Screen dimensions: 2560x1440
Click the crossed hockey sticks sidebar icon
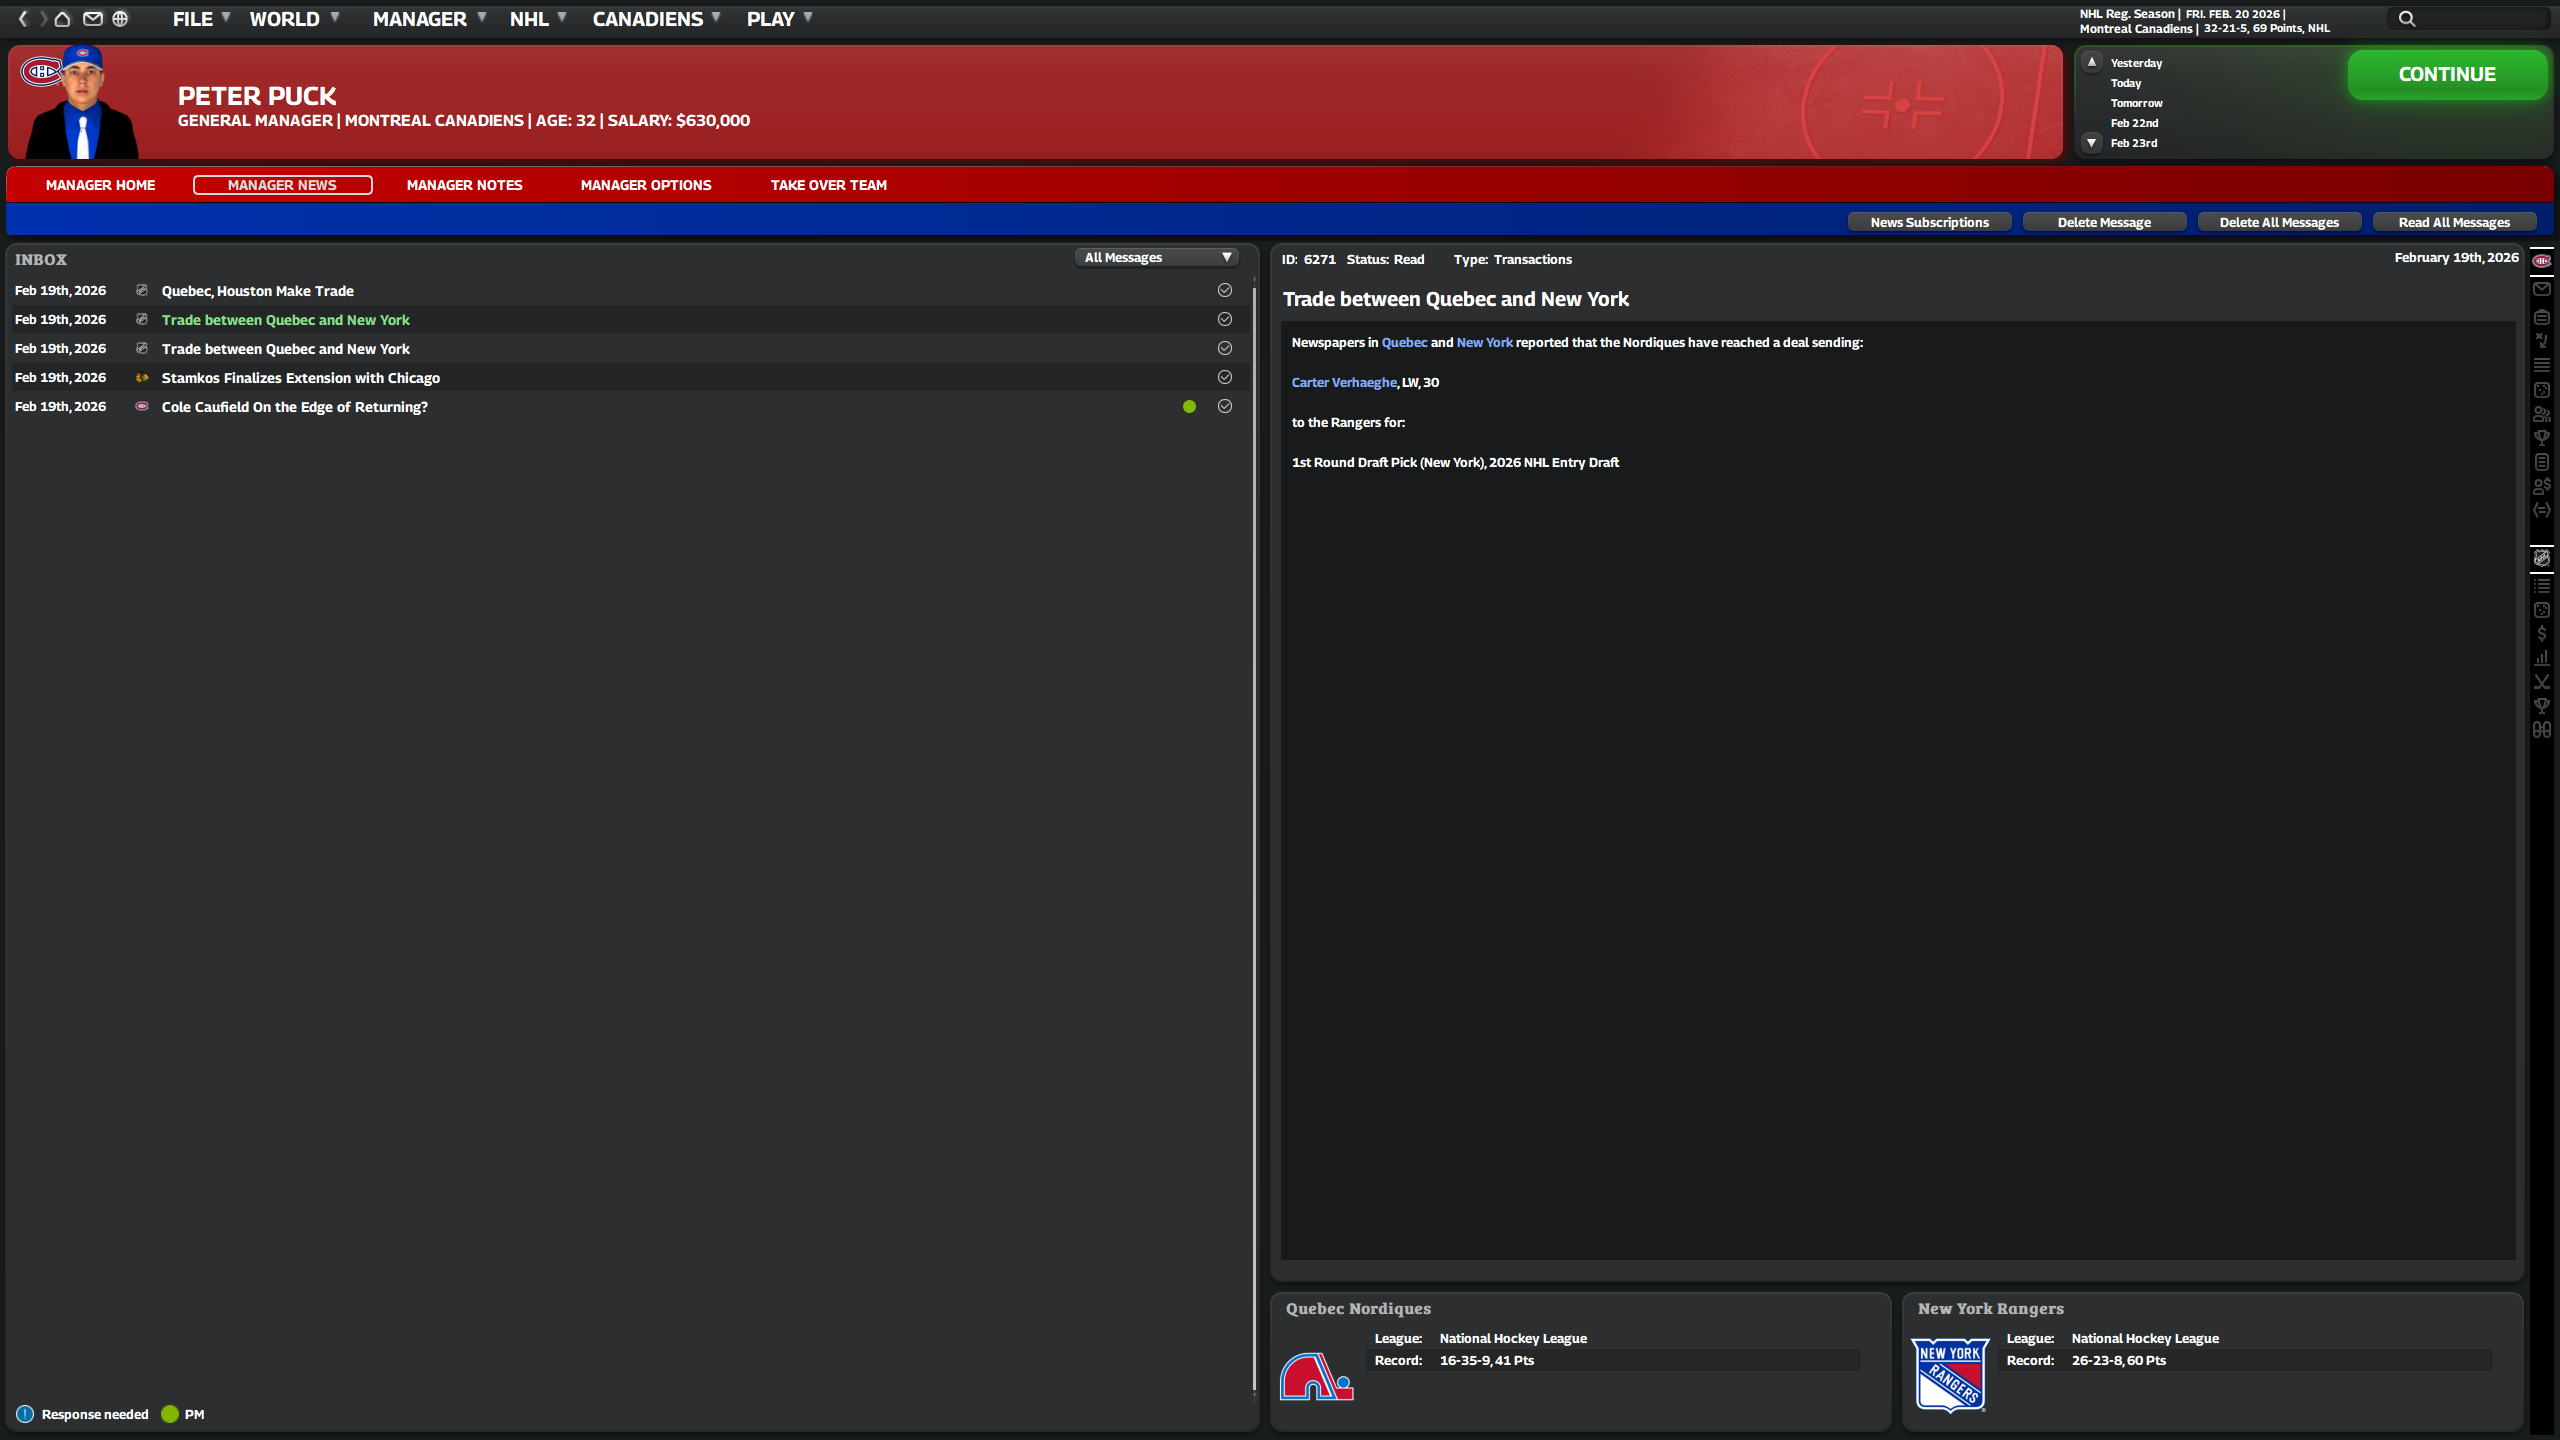click(2541, 682)
